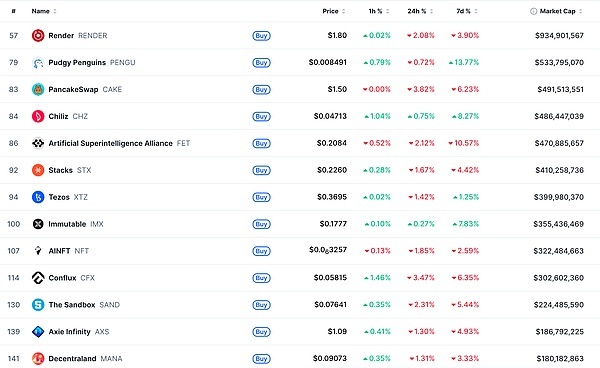
Task: Click the Stacks coin logo
Action: pyautogui.click(x=38, y=170)
